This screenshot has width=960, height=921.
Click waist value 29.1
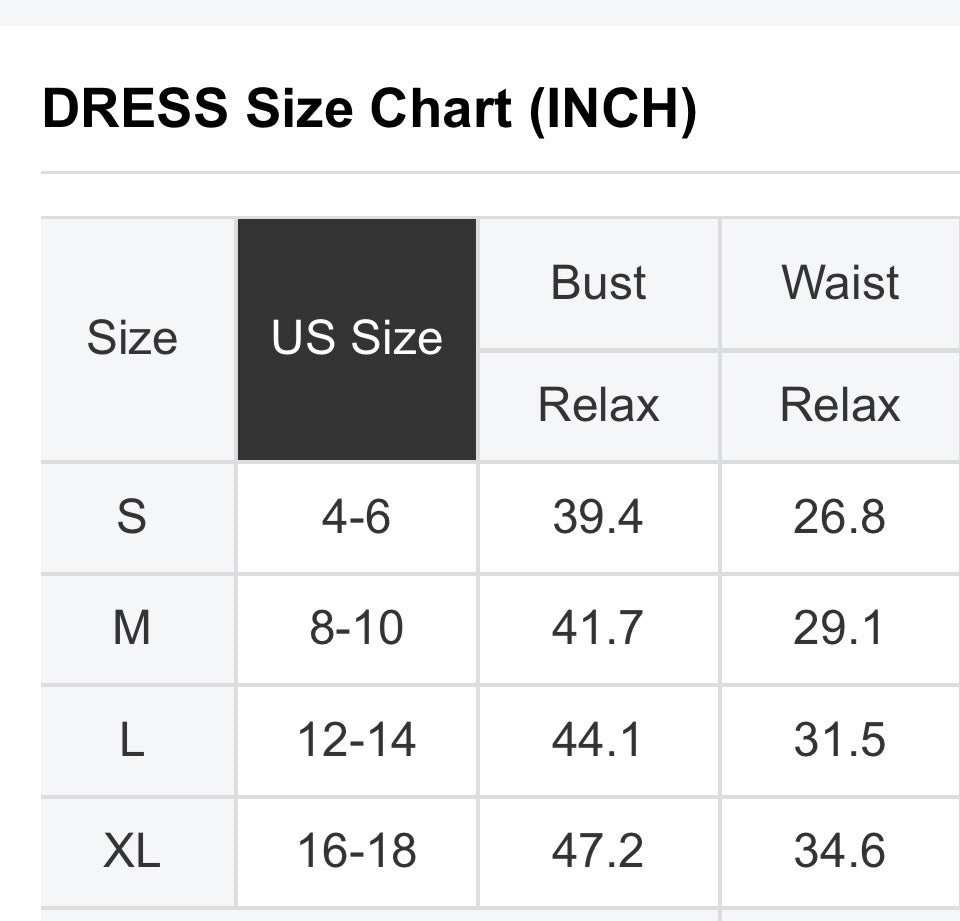840,629
